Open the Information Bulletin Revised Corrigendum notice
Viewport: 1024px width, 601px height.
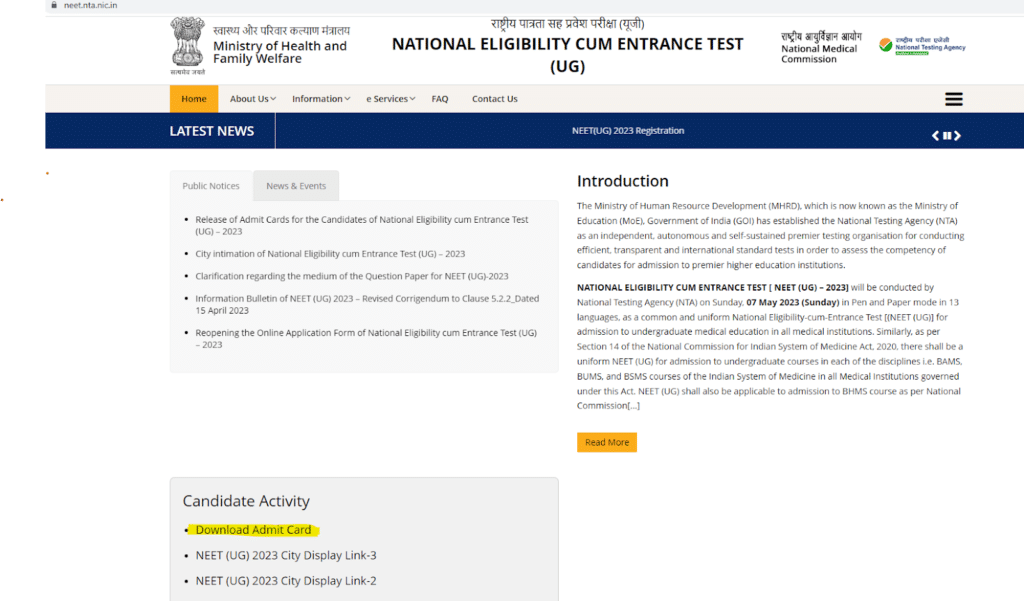pyautogui.click(x=367, y=304)
